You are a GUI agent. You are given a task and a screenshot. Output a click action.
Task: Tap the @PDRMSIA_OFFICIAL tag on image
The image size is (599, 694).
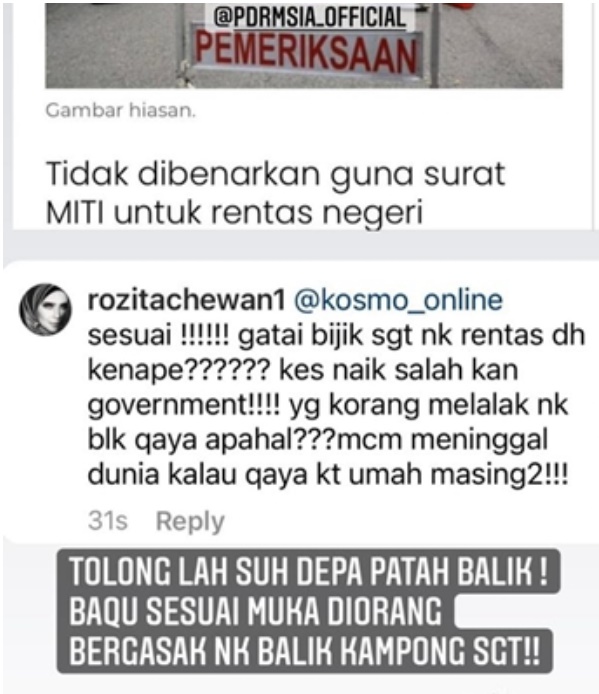(309, 18)
